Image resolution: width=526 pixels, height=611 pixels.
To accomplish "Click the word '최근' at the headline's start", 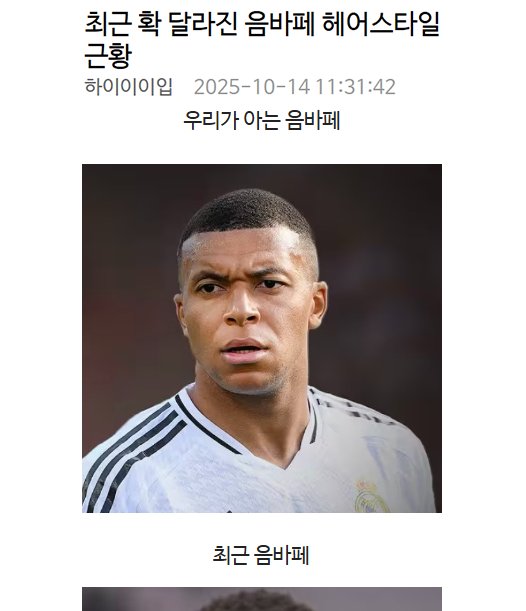I will click(x=107, y=24).
